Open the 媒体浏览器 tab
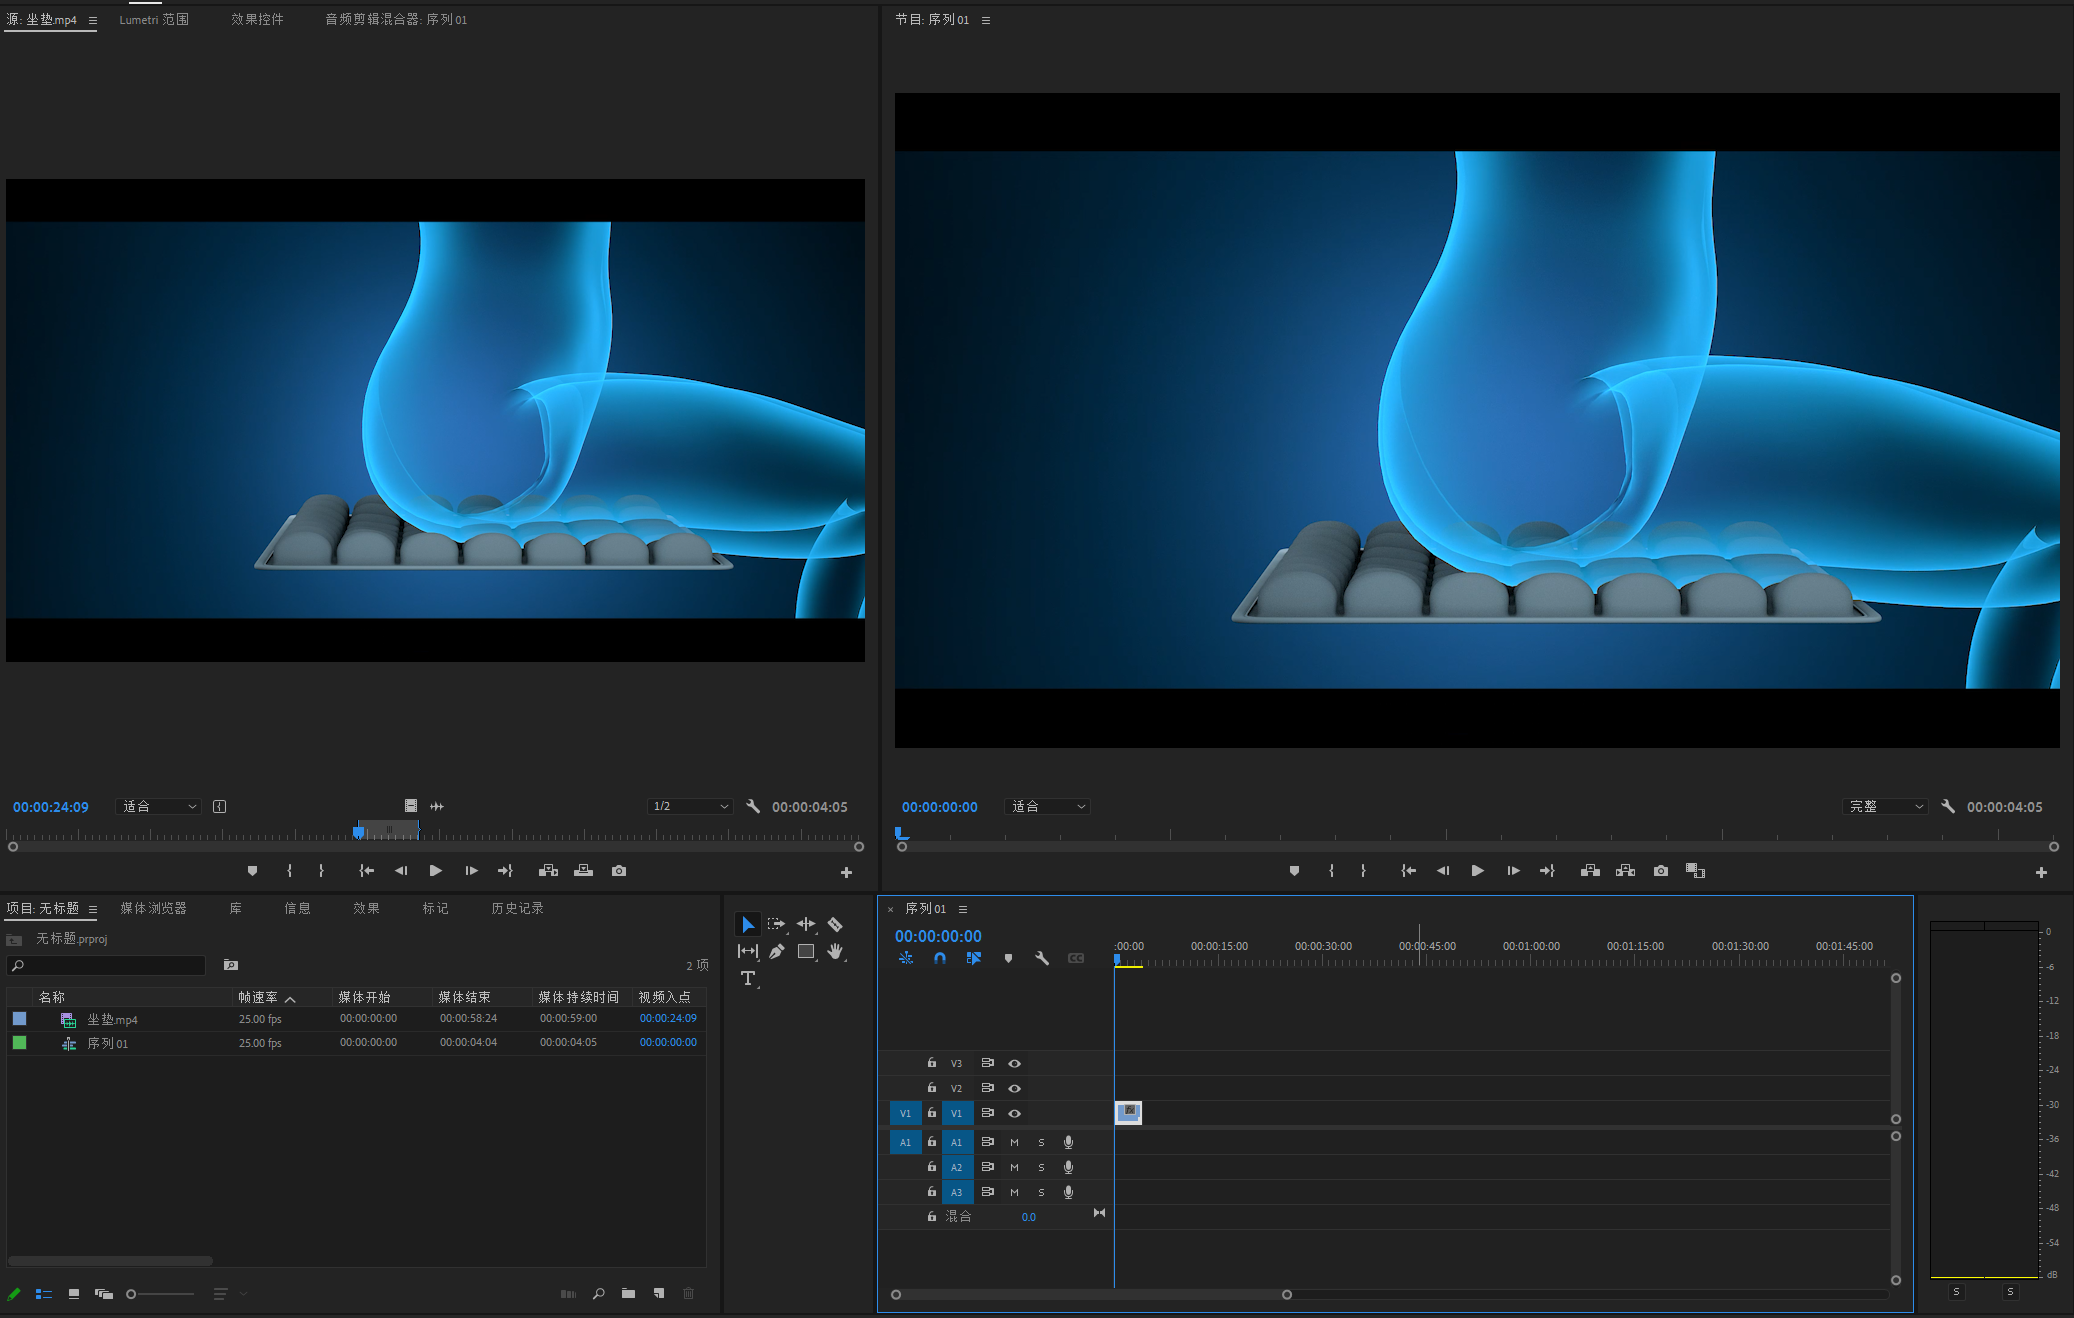2074x1318 pixels. pyautogui.click(x=153, y=908)
